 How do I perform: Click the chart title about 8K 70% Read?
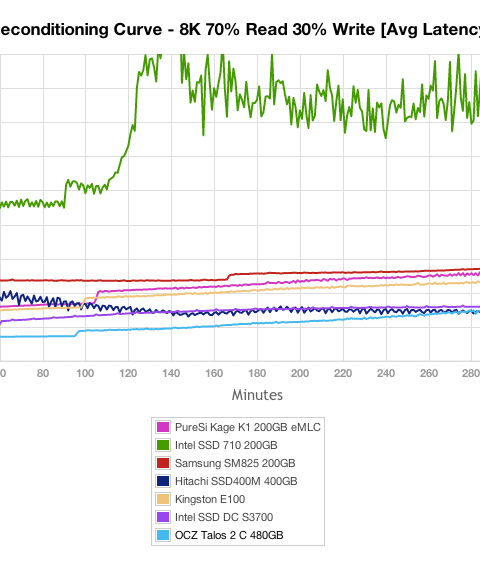click(x=240, y=30)
